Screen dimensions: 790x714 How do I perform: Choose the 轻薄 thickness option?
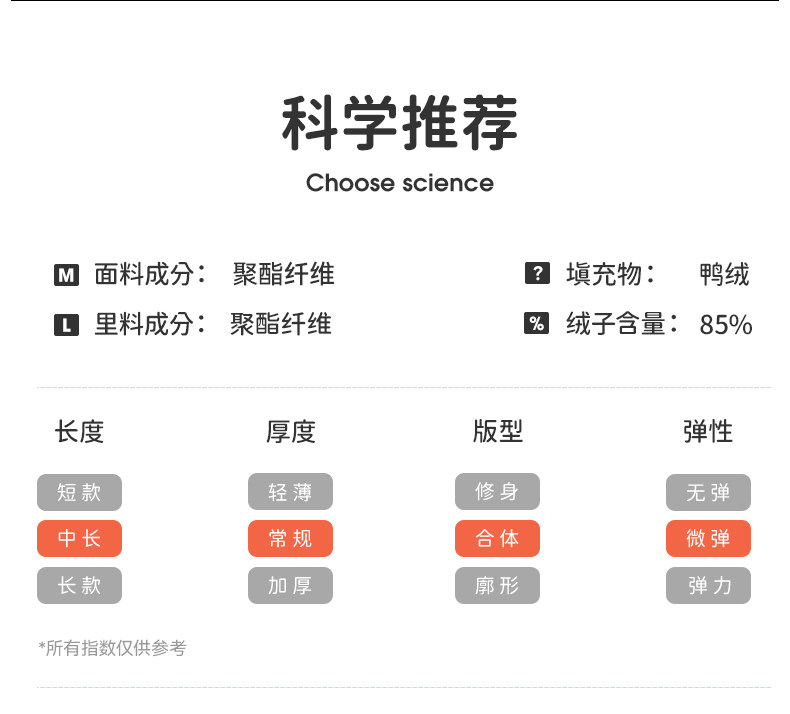click(x=290, y=492)
